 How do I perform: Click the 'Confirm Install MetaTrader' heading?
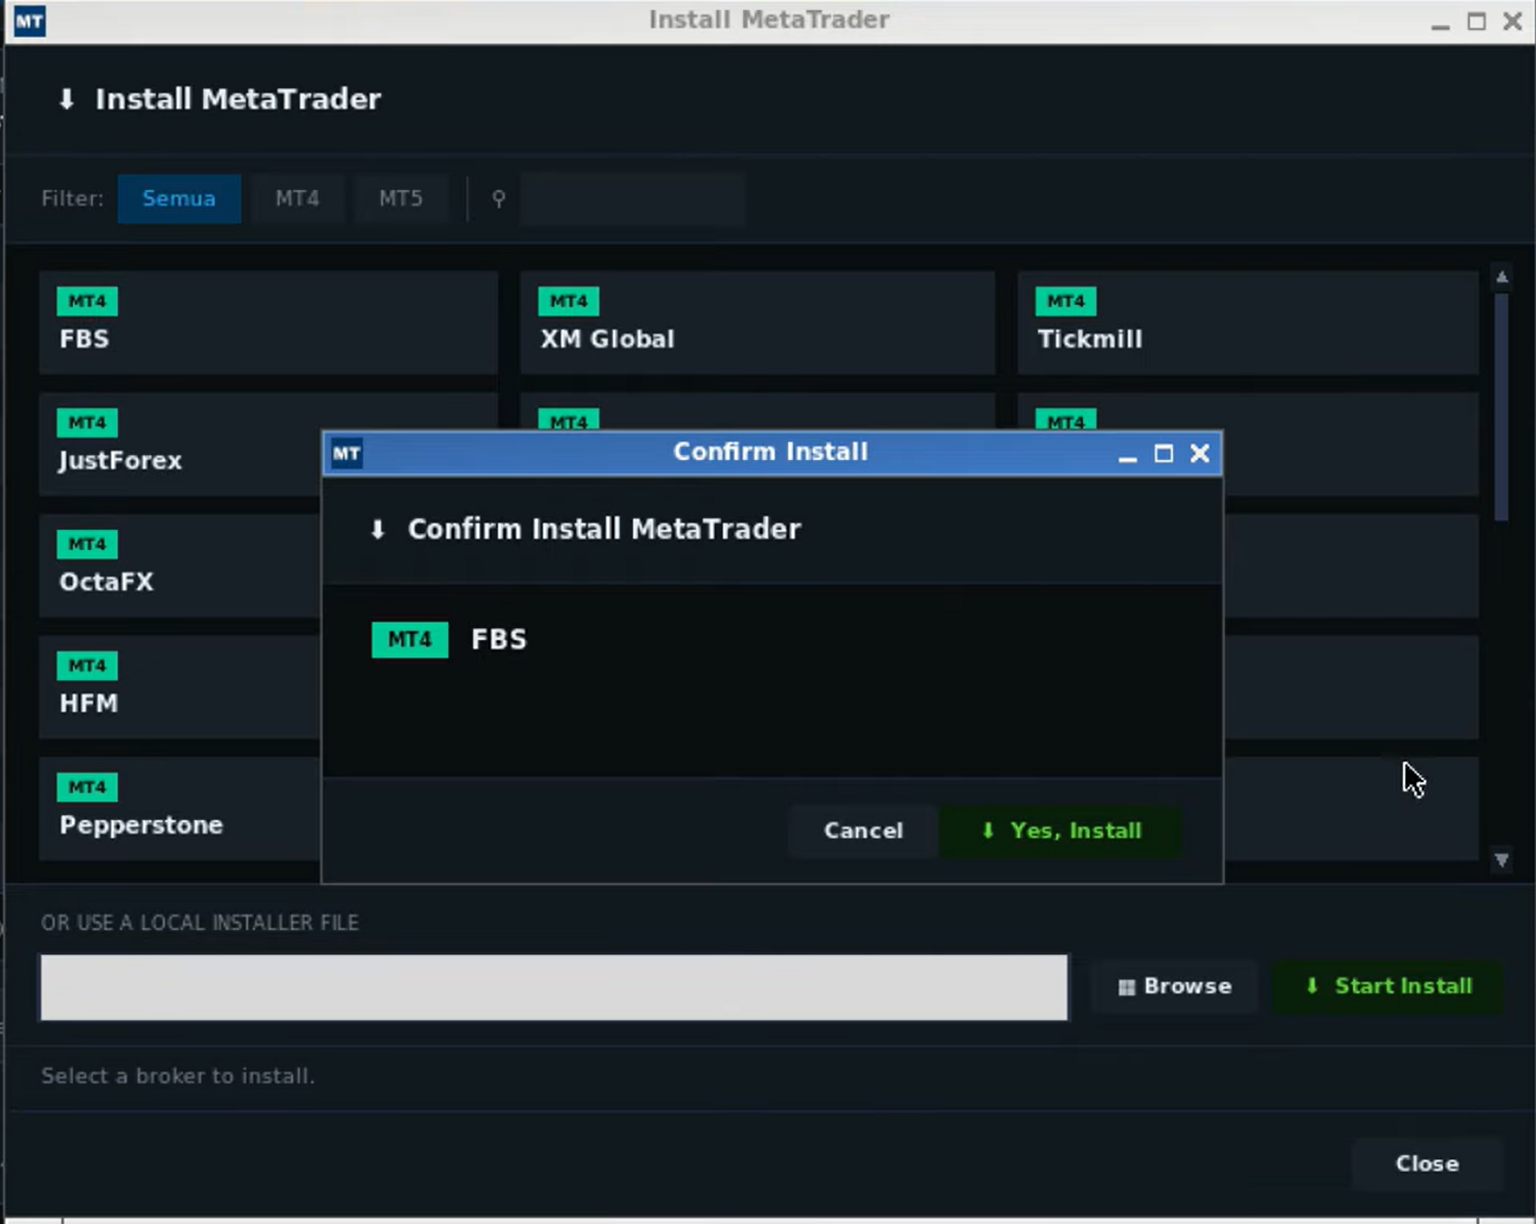click(604, 529)
